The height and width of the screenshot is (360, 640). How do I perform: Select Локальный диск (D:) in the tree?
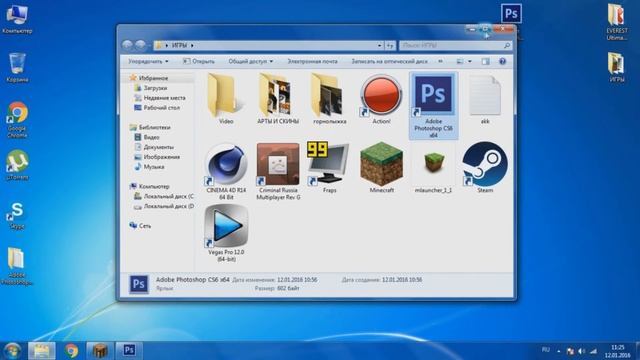coord(169,206)
